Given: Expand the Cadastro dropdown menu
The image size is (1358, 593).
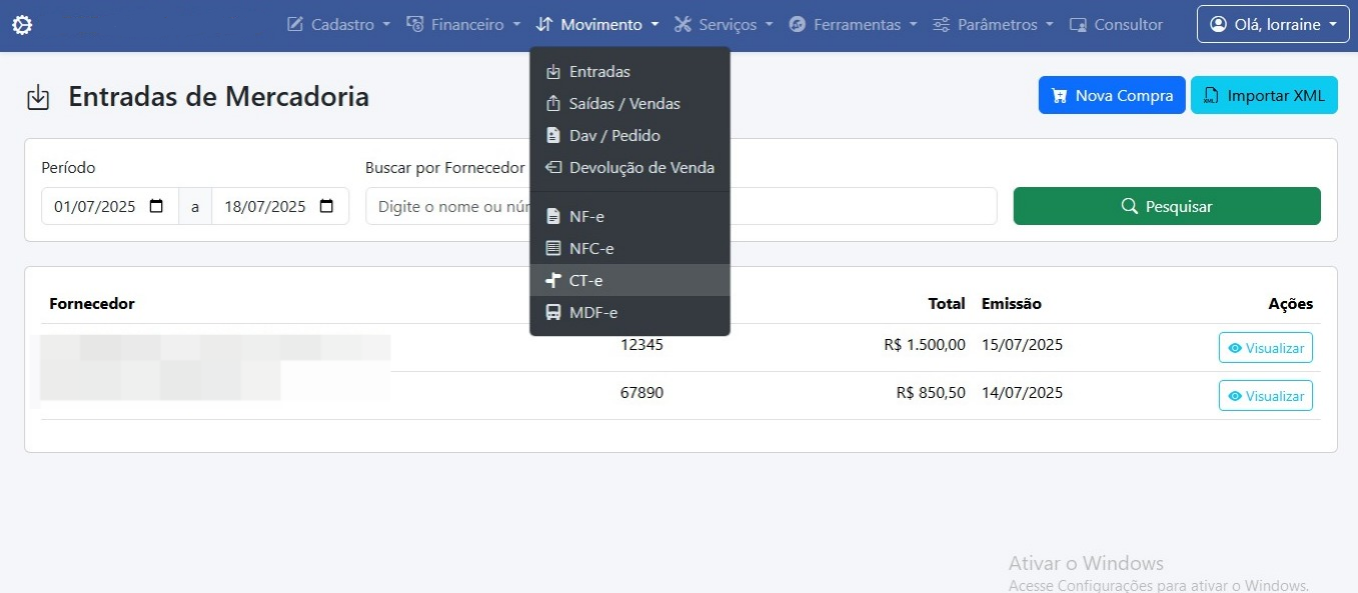Looking at the screenshot, I should point(338,25).
